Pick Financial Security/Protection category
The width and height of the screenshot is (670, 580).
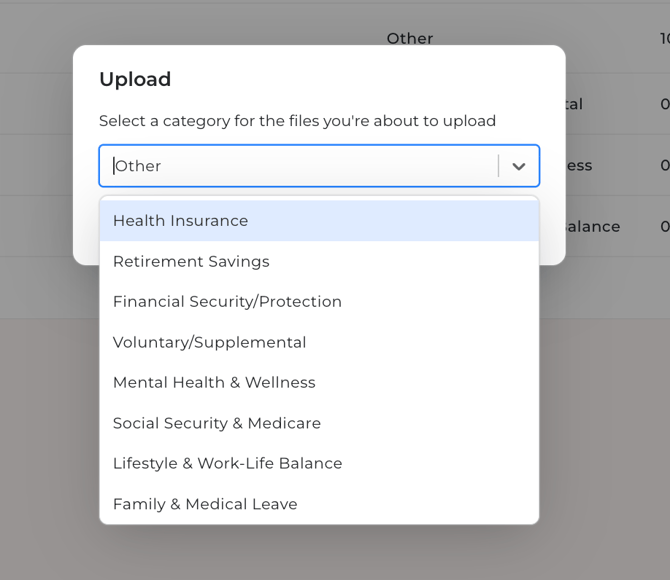coord(227,302)
